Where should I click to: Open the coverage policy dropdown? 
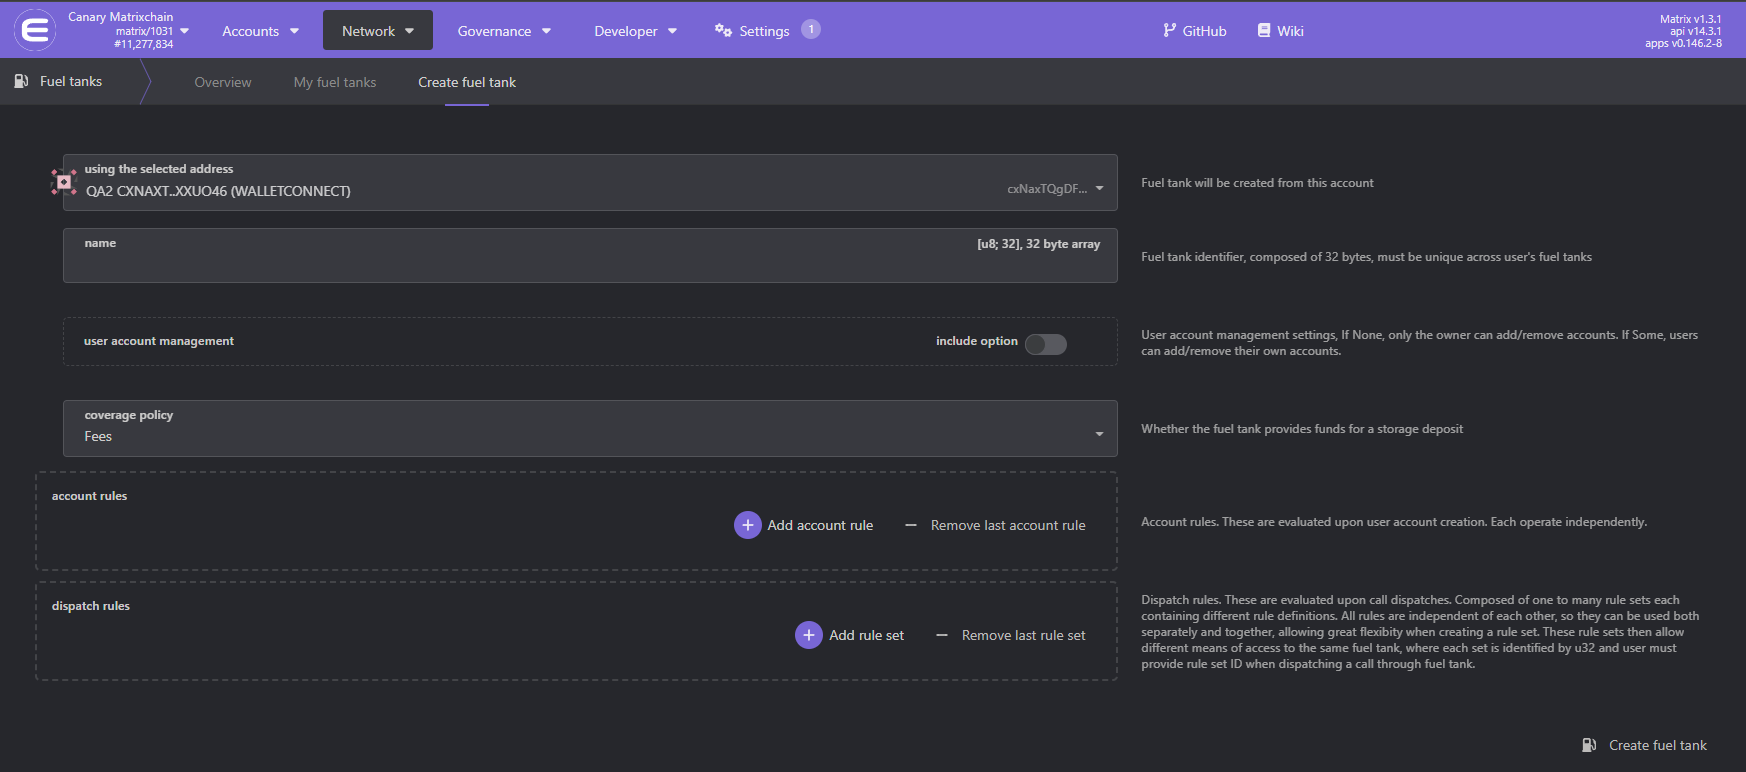(x=590, y=428)
